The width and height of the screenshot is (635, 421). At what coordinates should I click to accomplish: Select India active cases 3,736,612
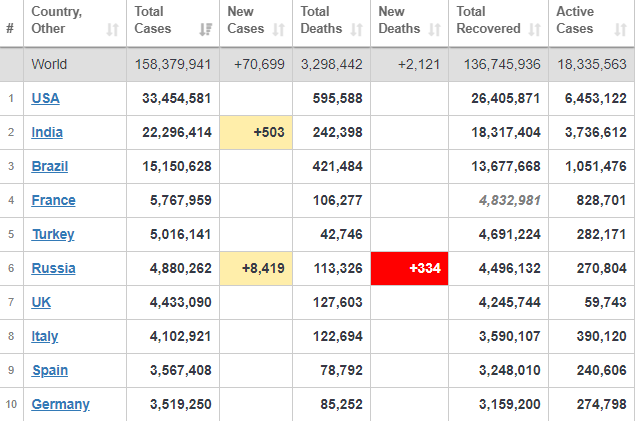coord(596,132)
